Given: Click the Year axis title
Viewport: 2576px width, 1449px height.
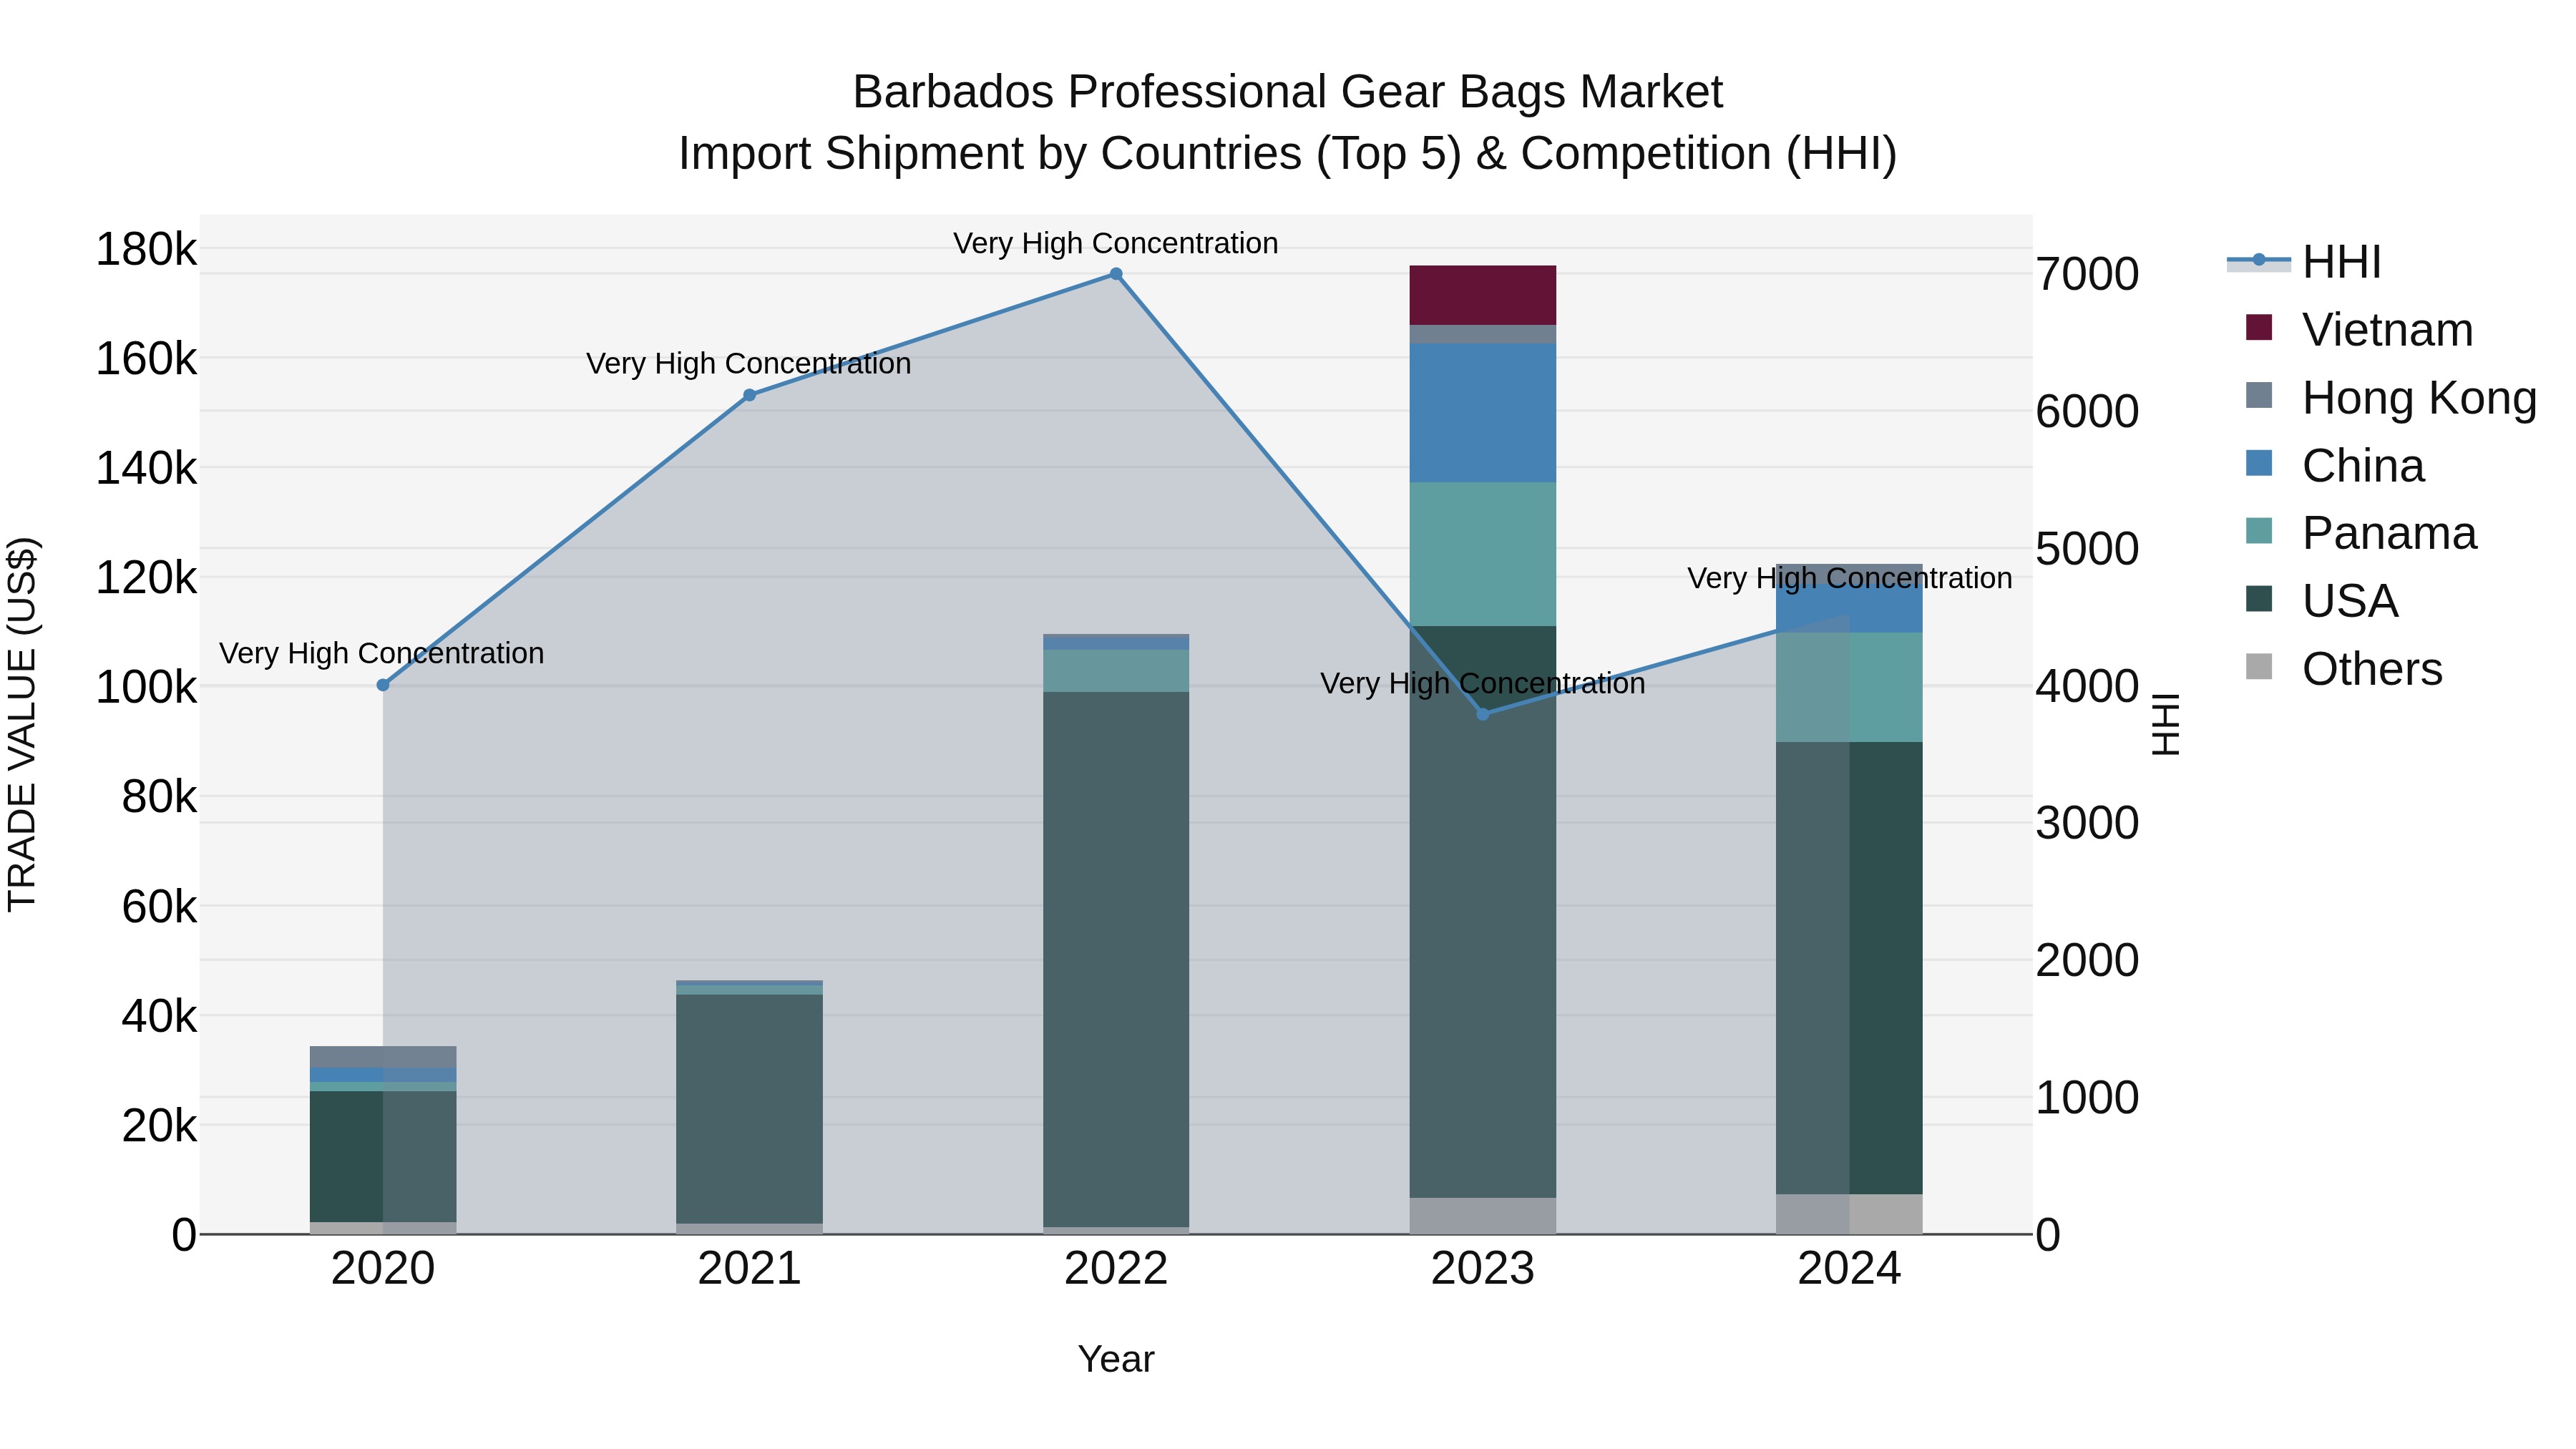Looking at the screenshot, I should pos(1116,1359).
